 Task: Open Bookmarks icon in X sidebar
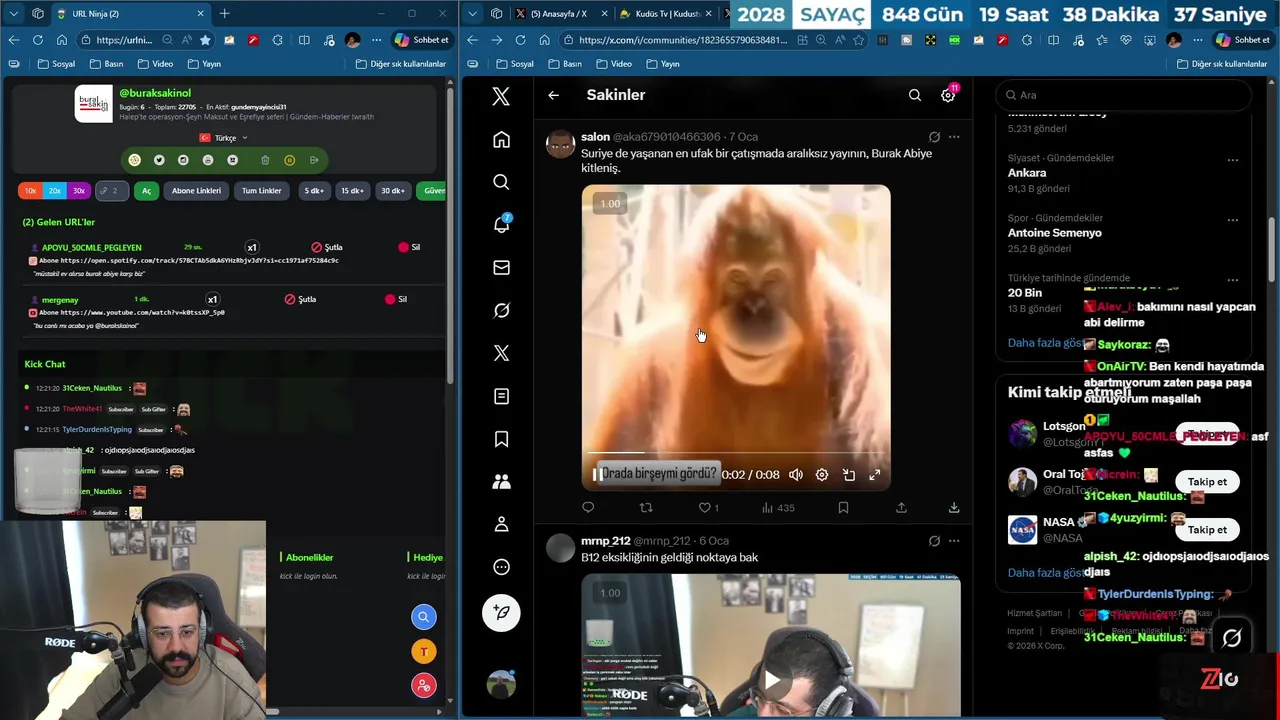(501, 439)
